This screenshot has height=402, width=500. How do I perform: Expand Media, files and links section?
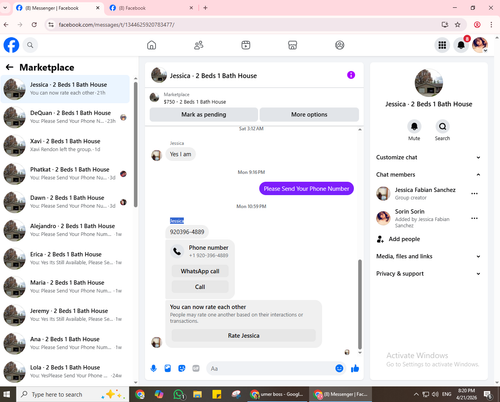428,256
